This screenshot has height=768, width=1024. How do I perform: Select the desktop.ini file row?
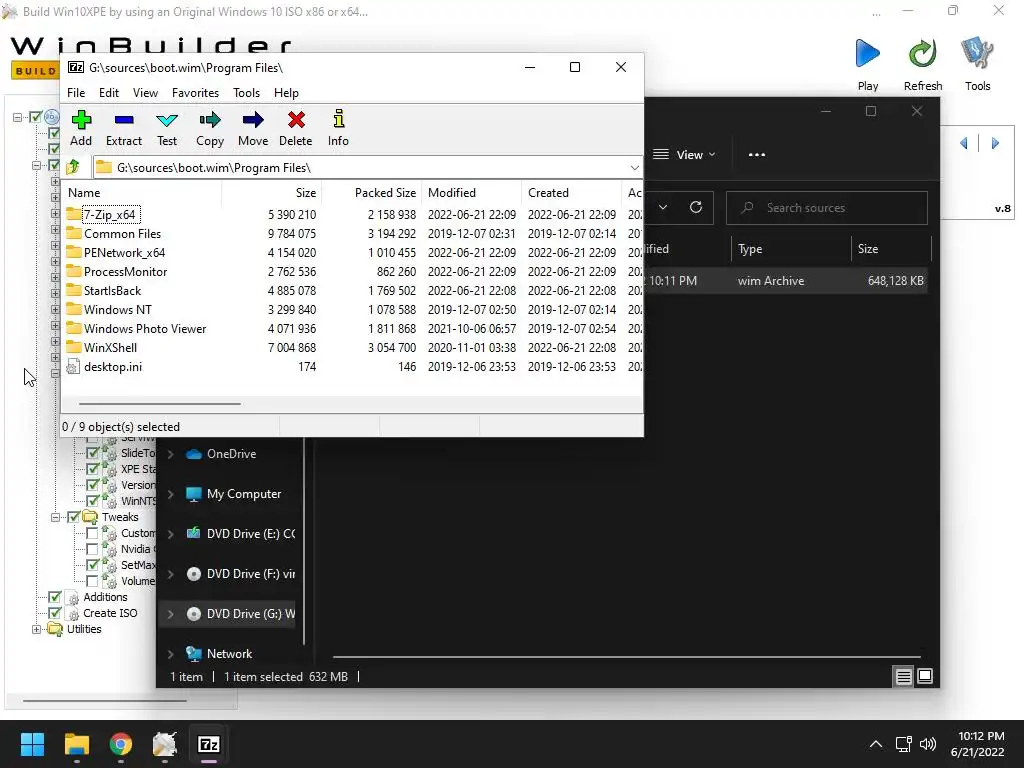(351, 366)
